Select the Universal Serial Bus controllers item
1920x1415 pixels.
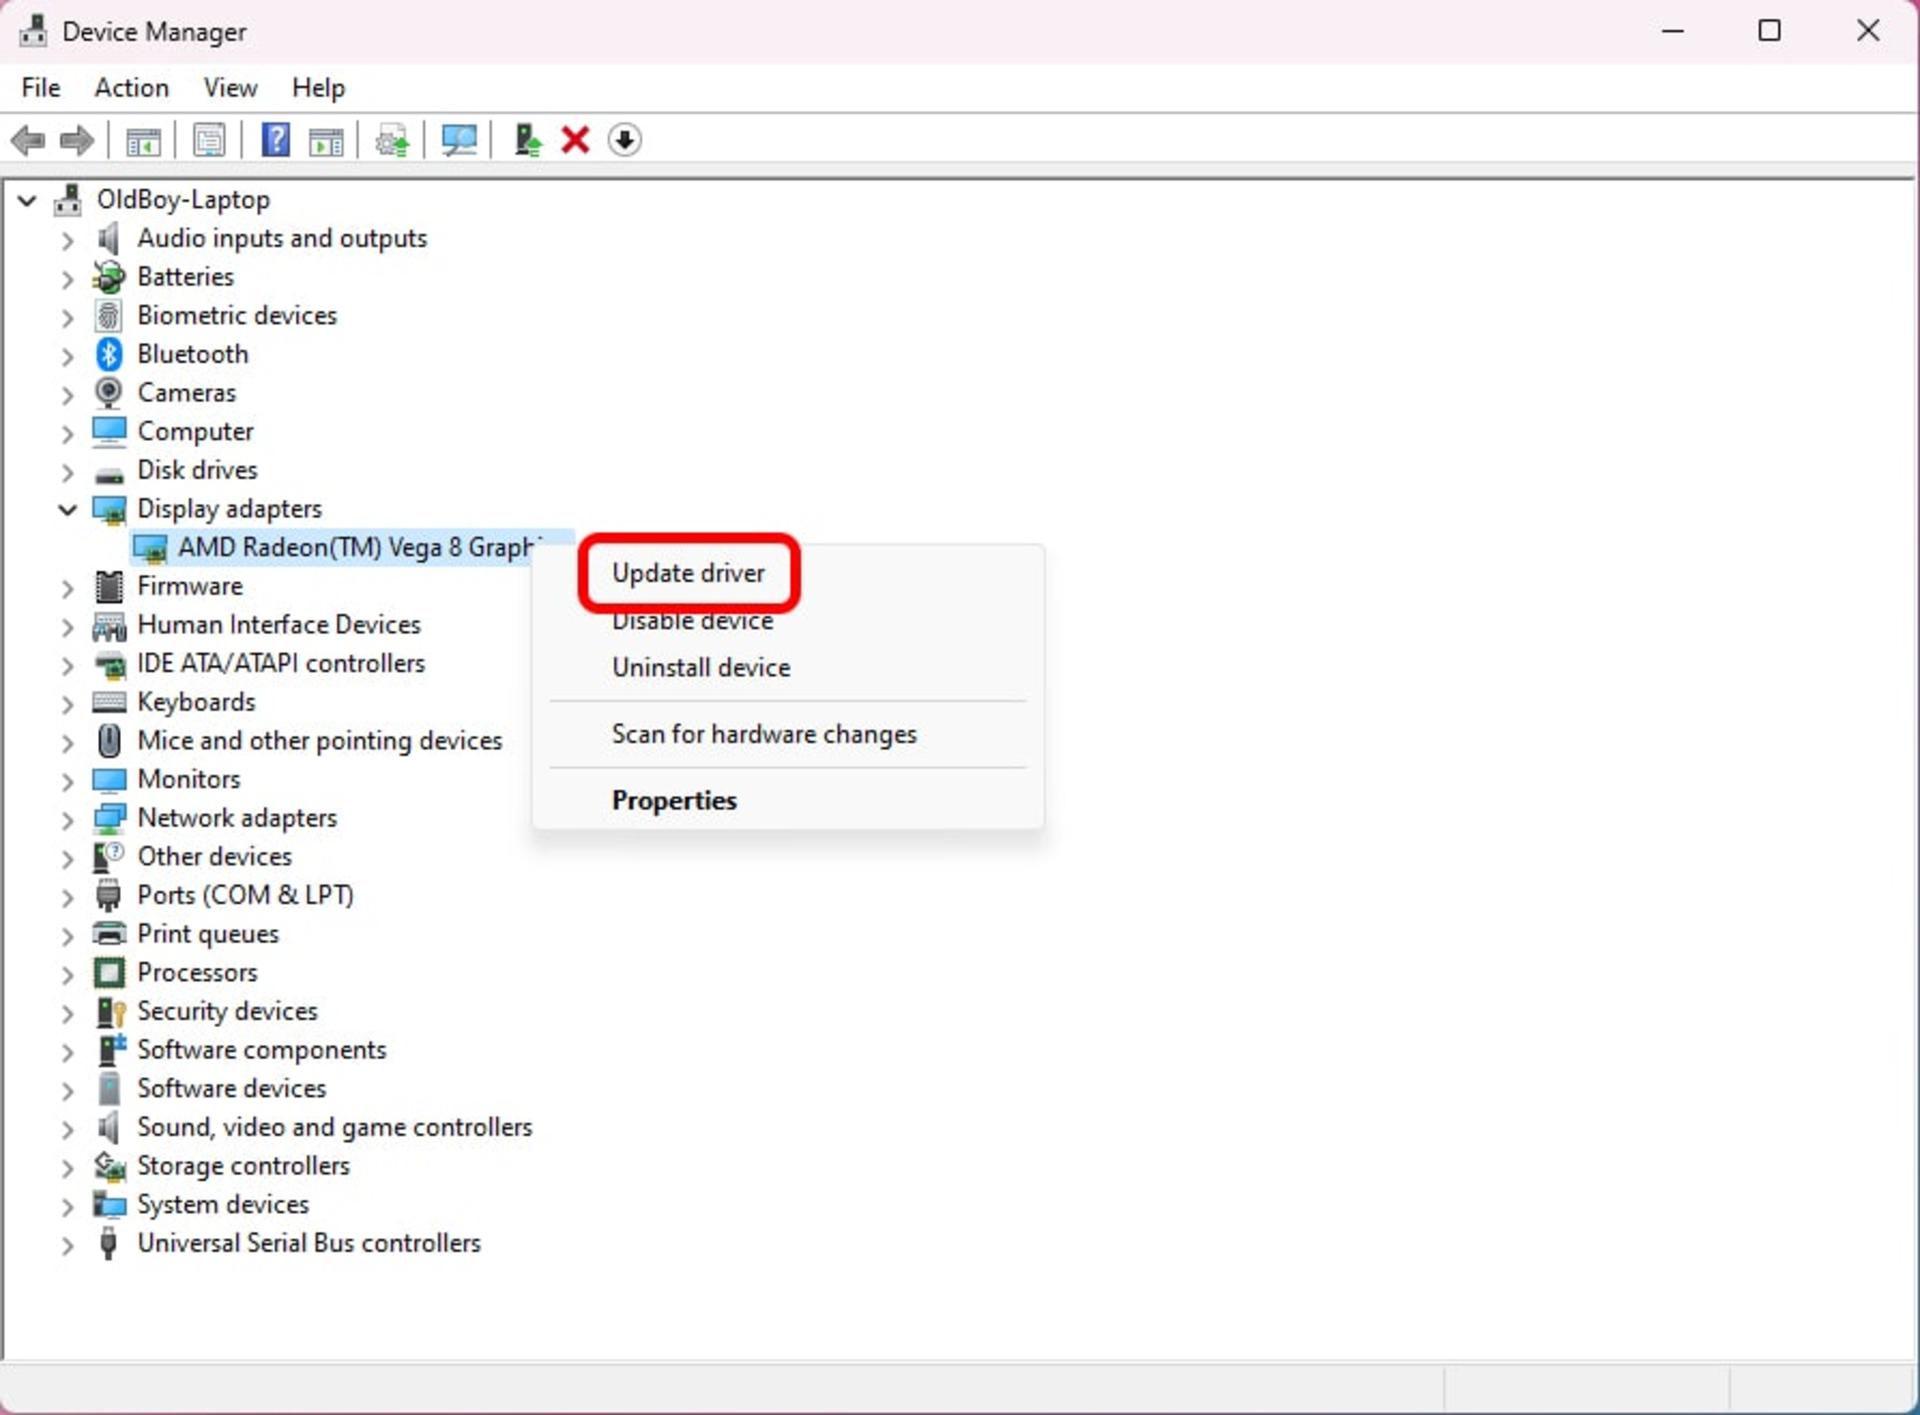309,1243
